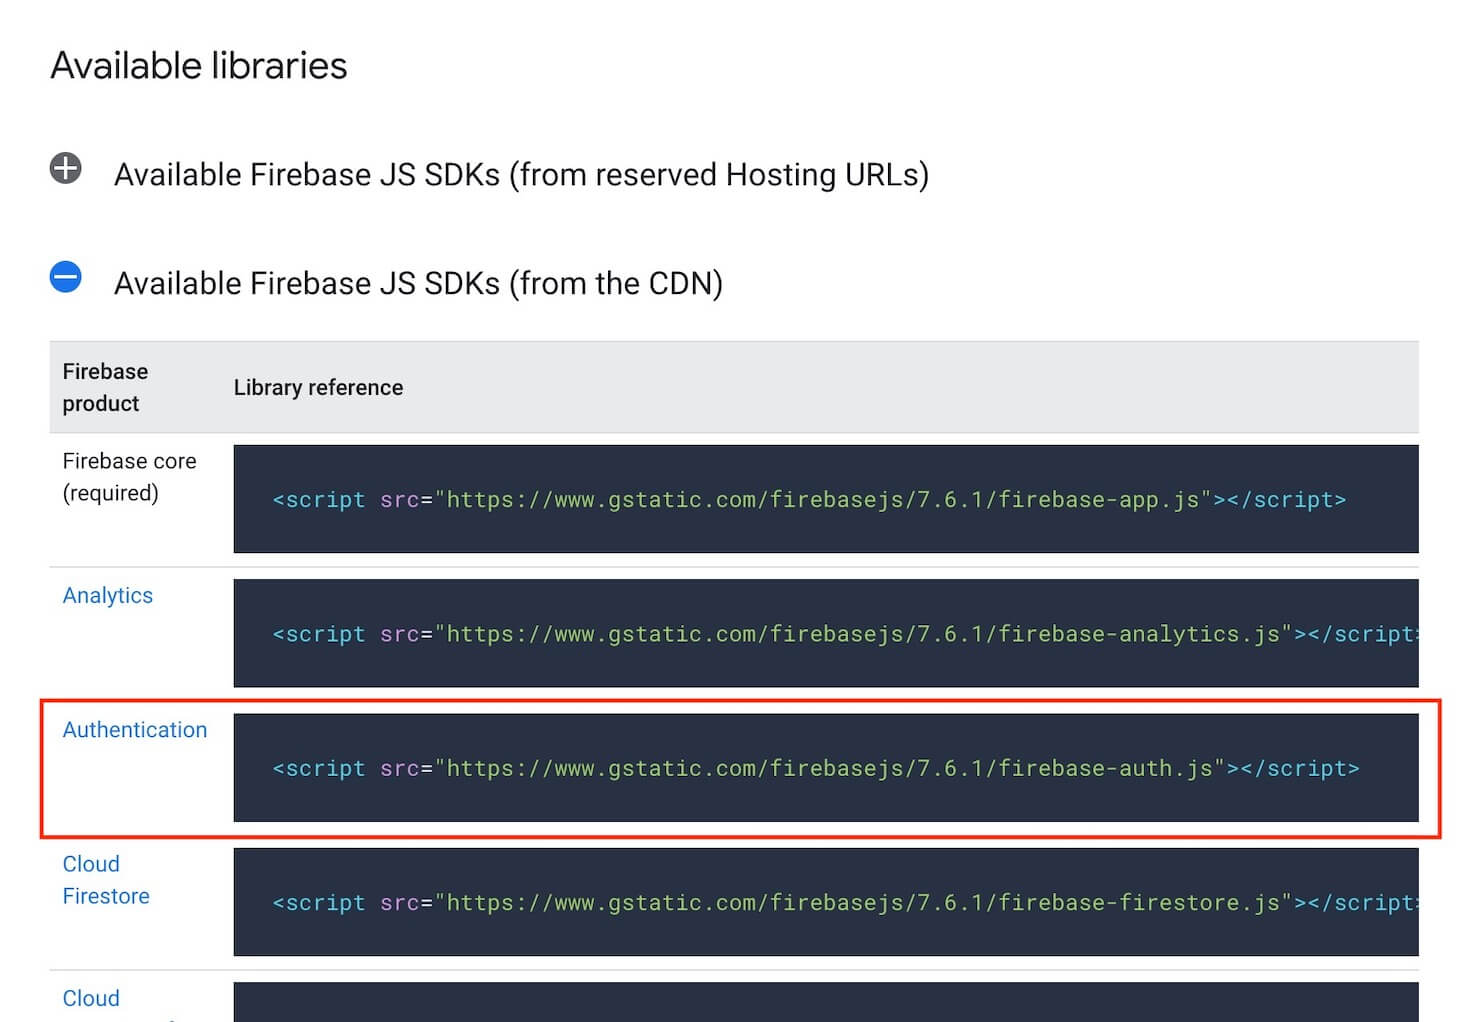Open the Analytics product link
Viewport: 1467px width, 1022px height.
point(108,595)
